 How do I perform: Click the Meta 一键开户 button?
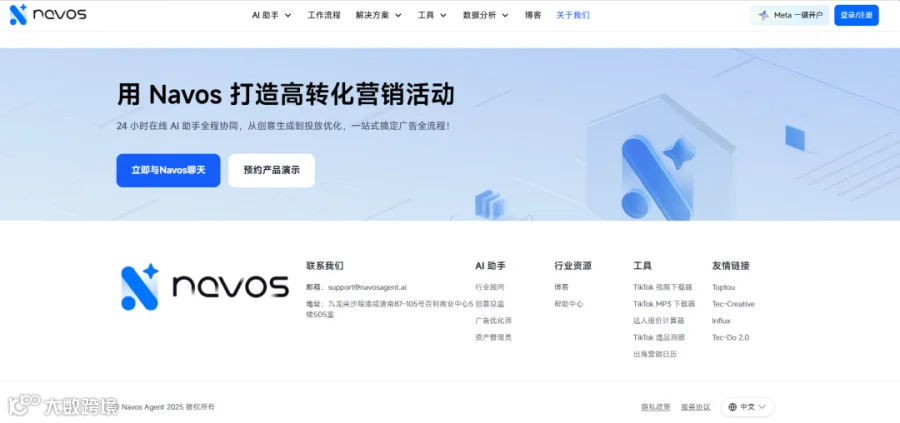pos(790,15)
